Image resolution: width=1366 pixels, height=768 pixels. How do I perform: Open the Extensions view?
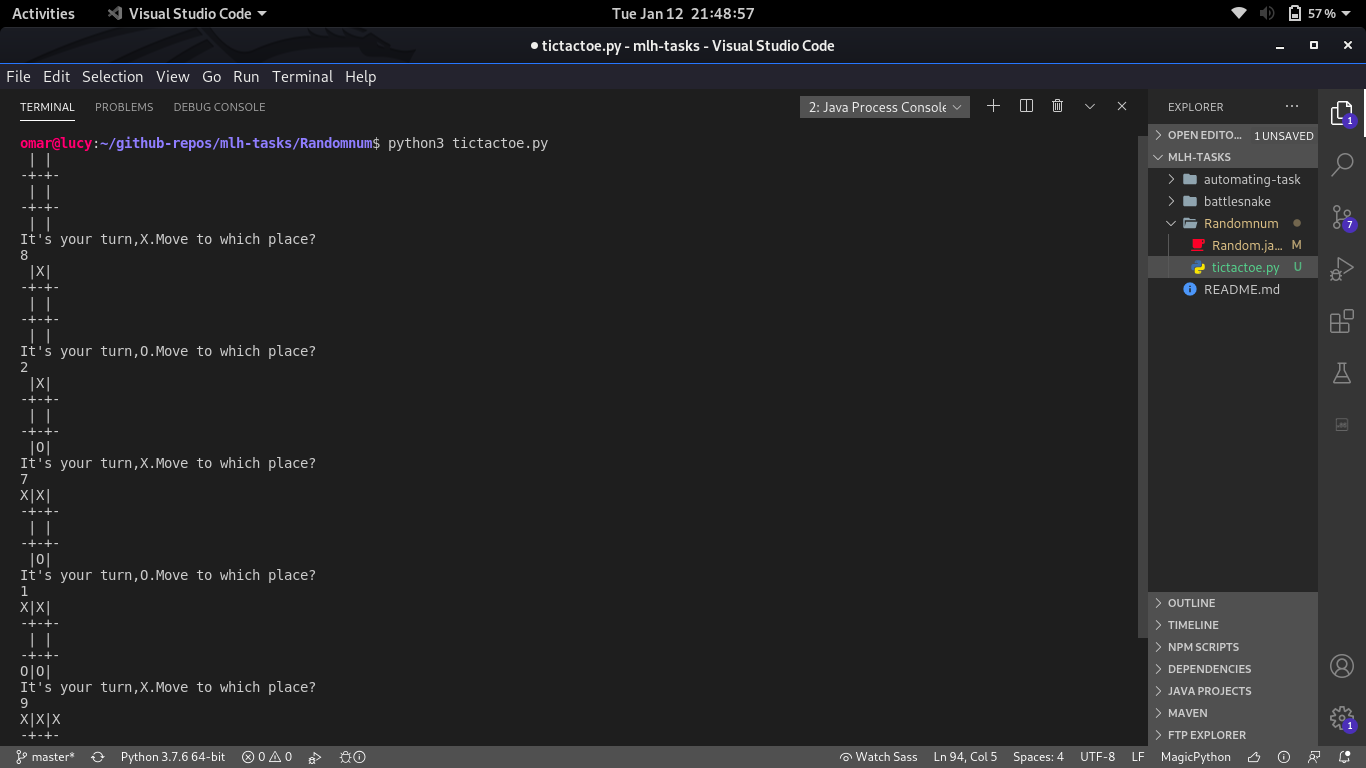click(1342, 321)
